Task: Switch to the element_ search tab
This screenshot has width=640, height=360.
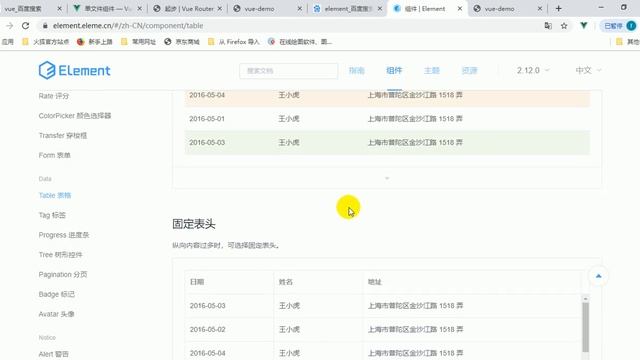Action: pos(347,9)
